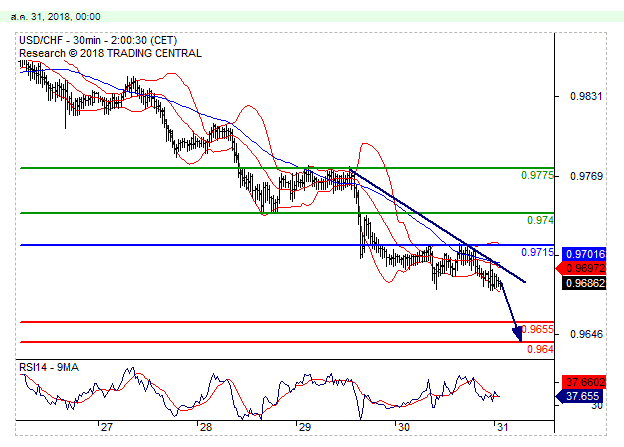The image size is (624, 447).
Task: Click the green resistance label 0.974
Action: [x=540, y=220]
